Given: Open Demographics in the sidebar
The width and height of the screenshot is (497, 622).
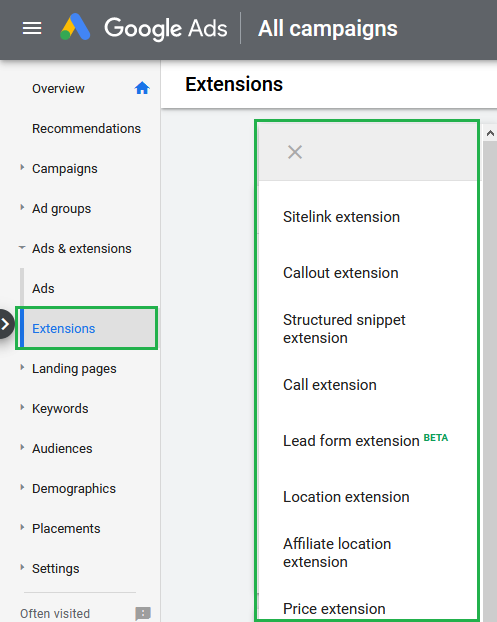Looking at the screenshot, I should 74,489.
